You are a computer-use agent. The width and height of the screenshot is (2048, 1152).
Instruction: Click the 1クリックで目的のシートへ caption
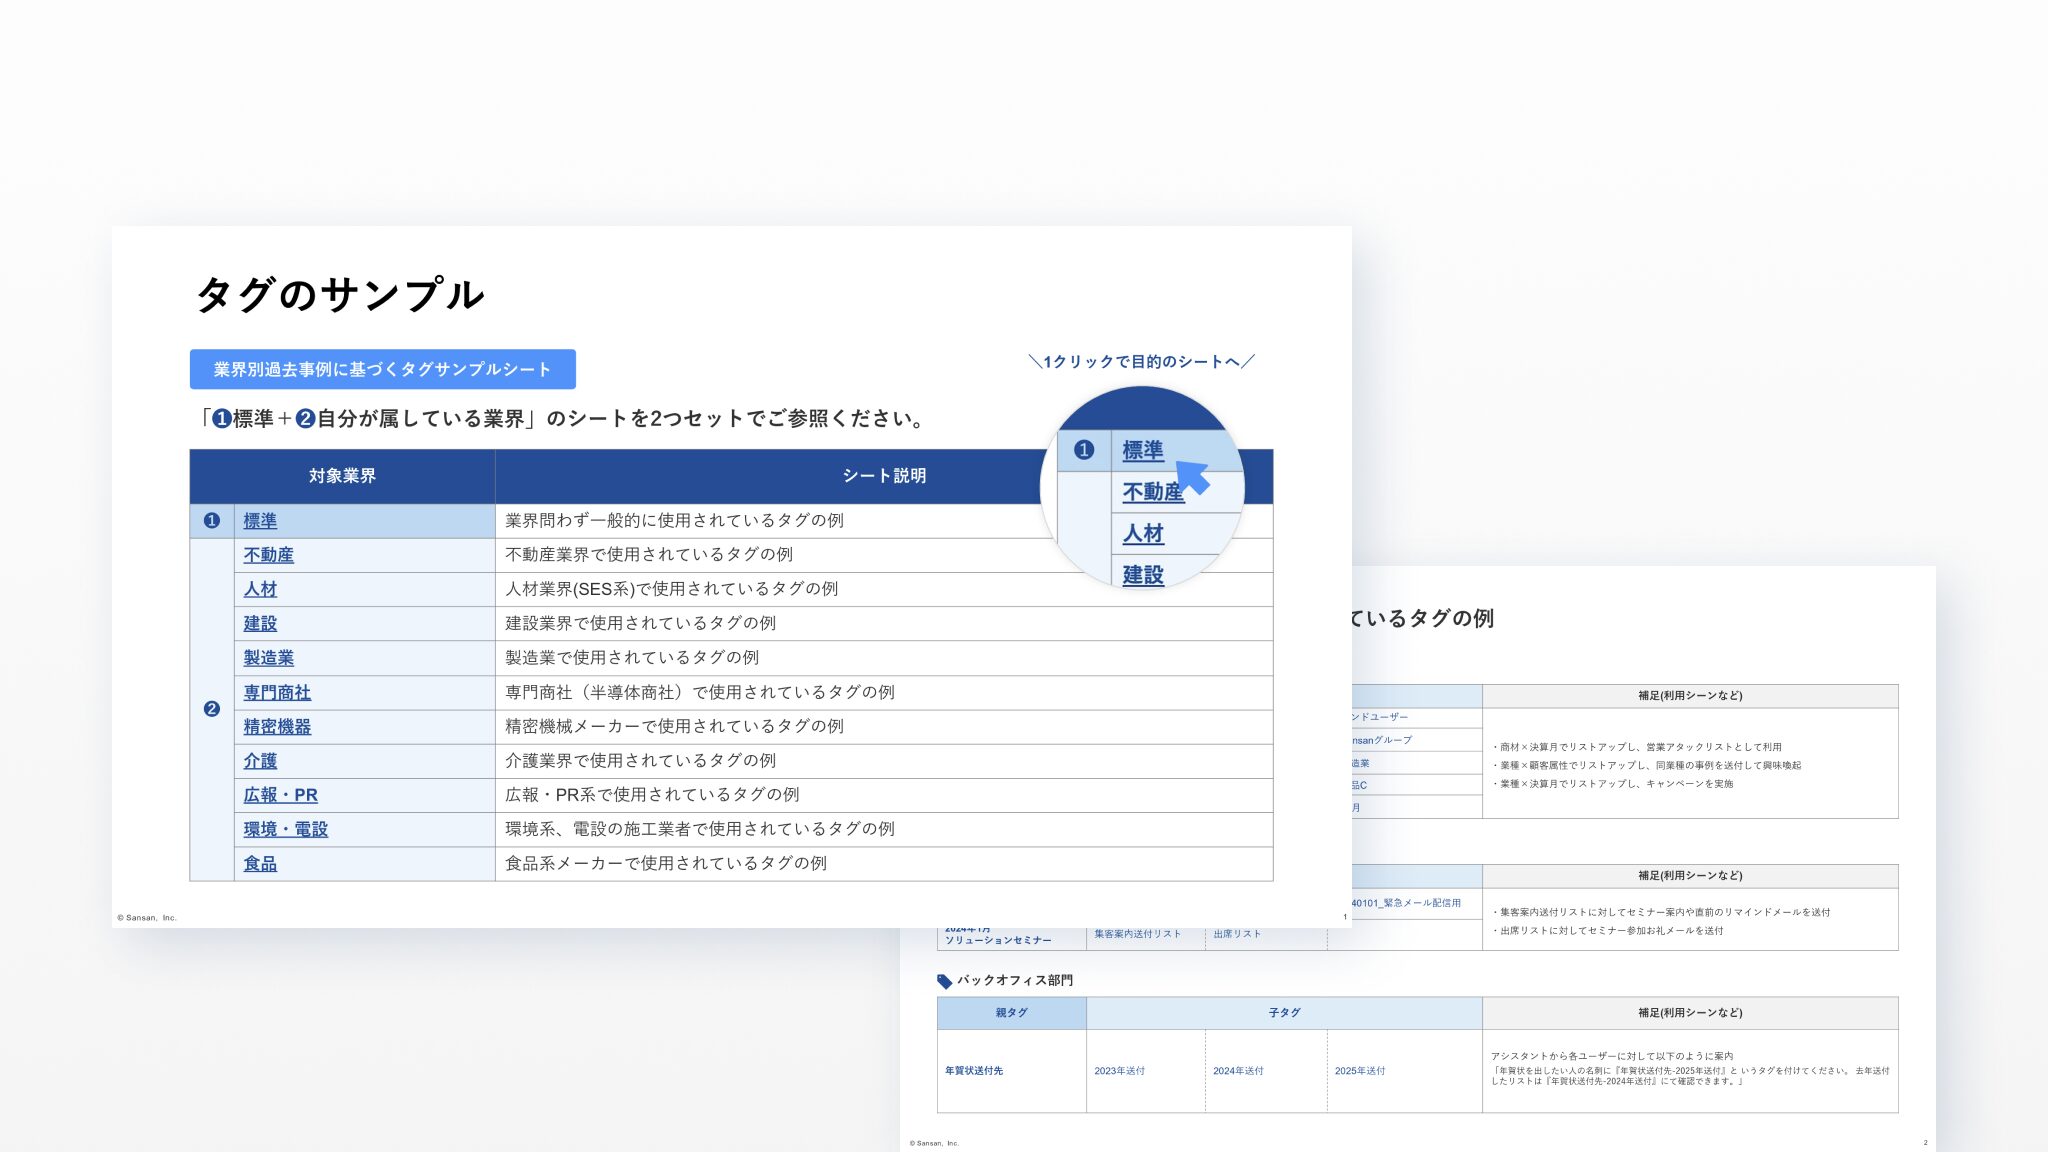1141,362
